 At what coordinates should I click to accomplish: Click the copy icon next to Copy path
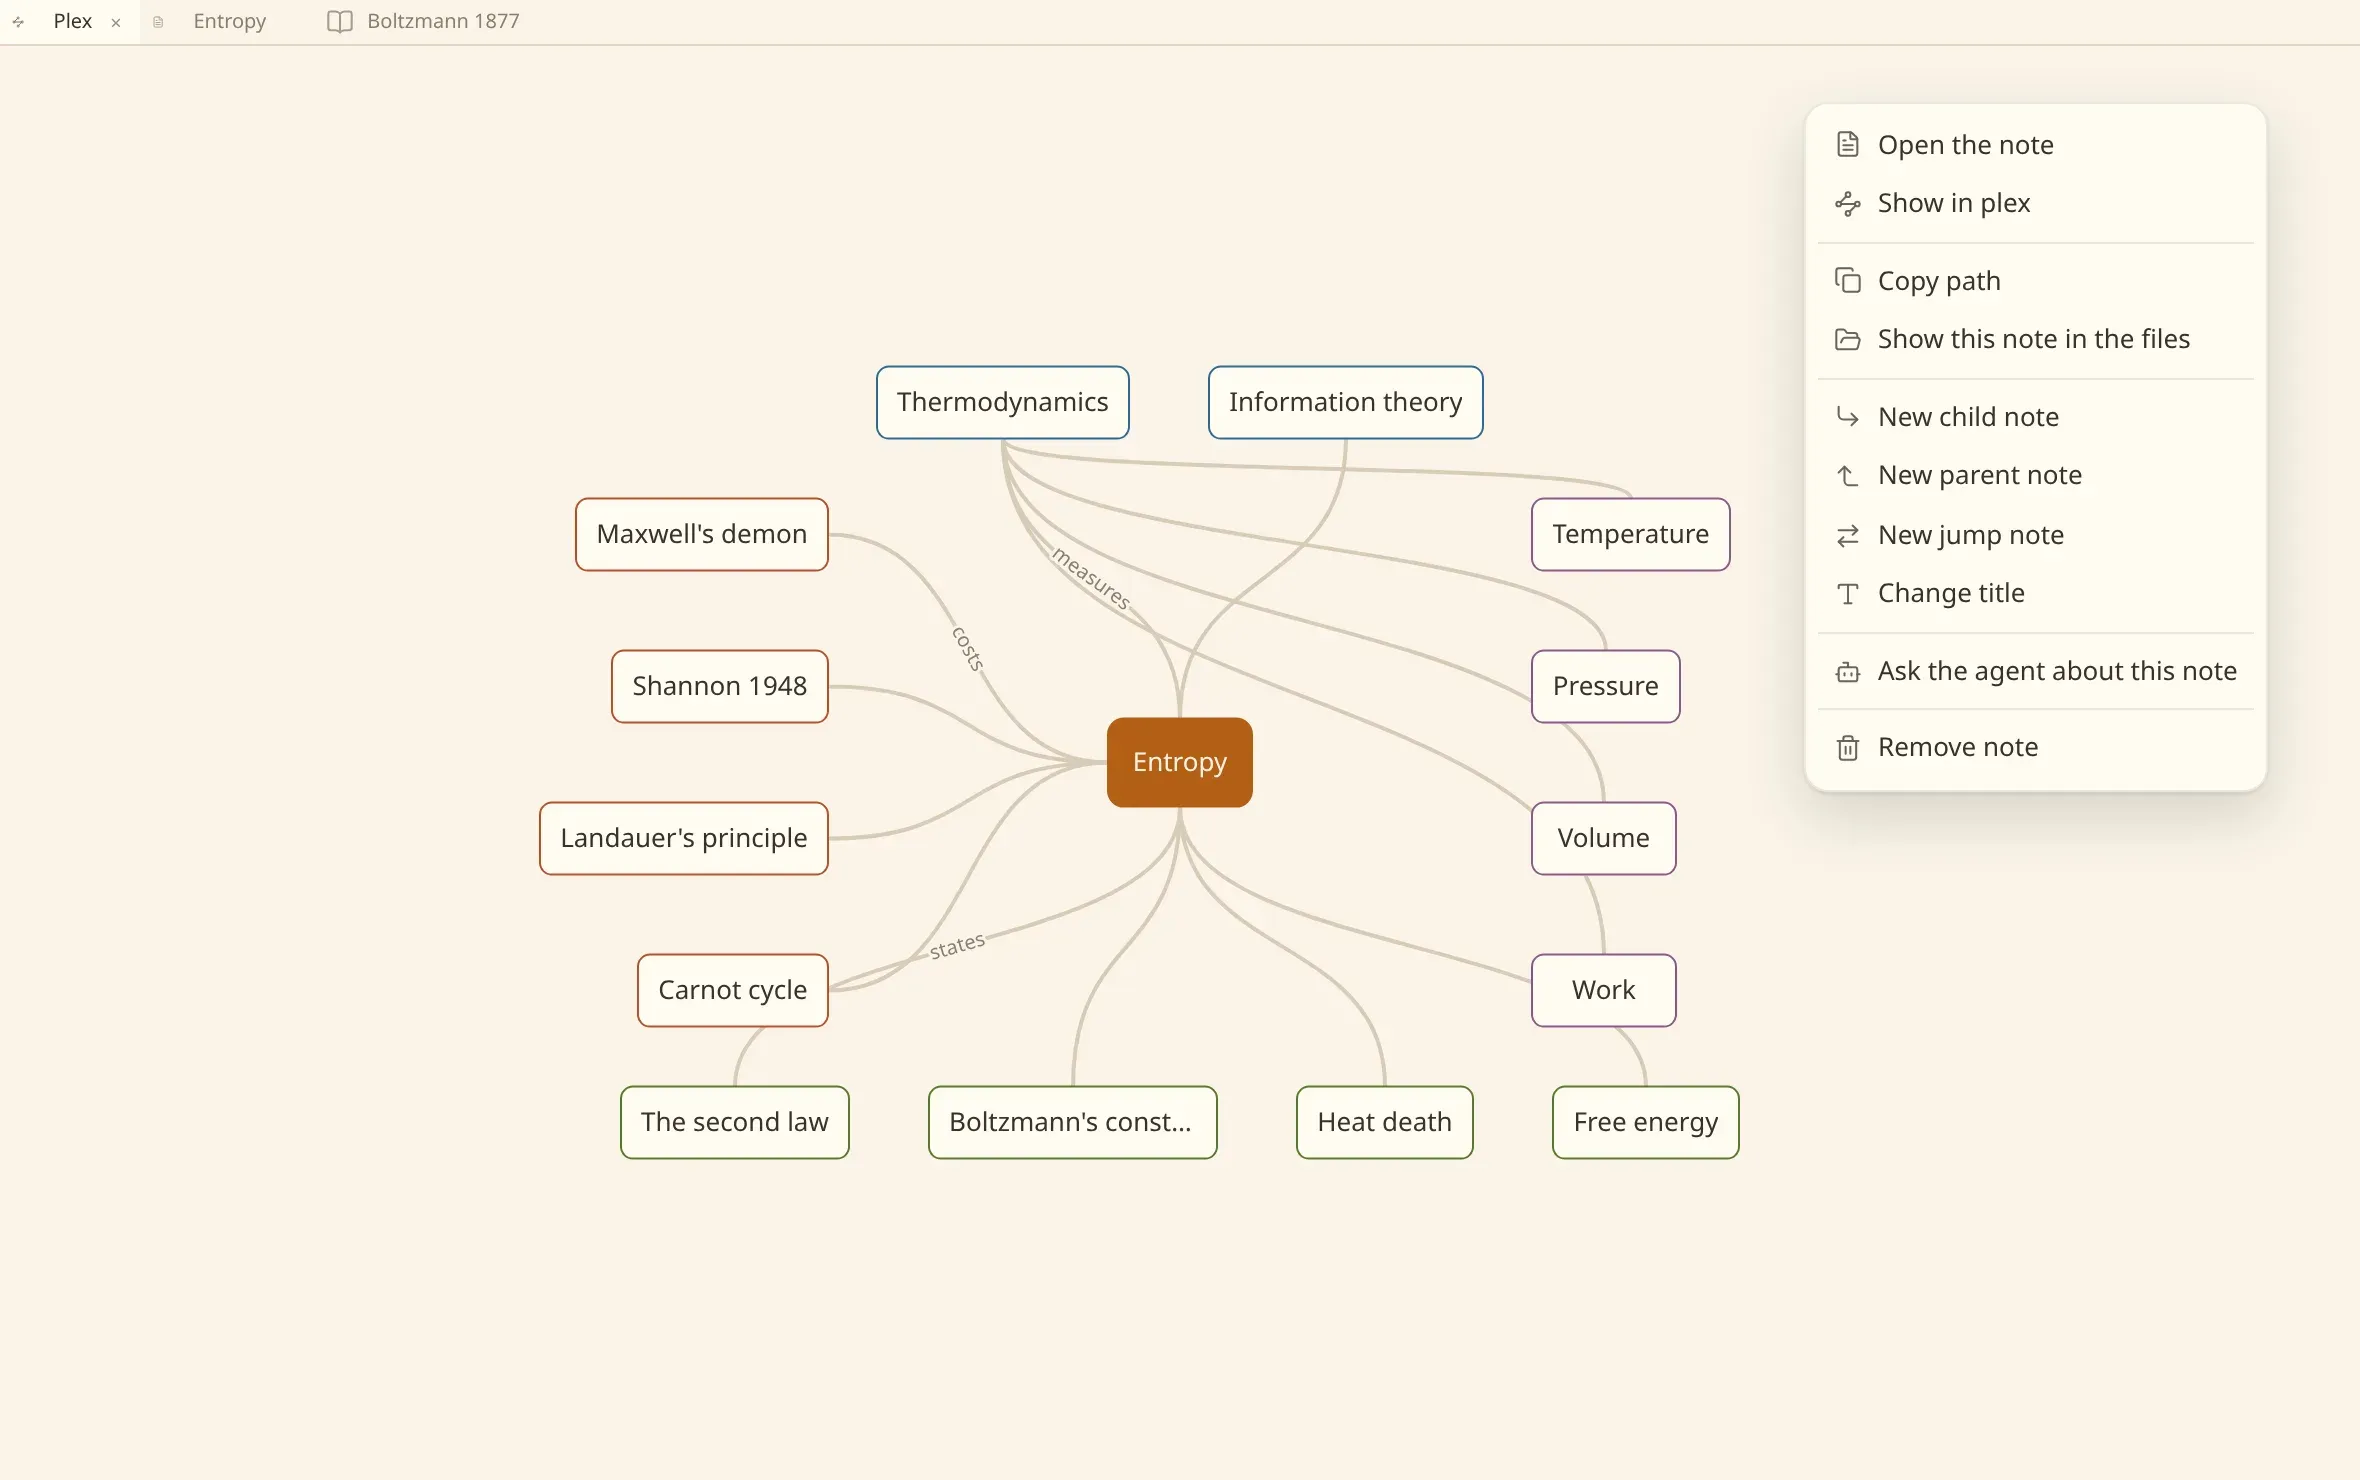tap(1847, 281)
